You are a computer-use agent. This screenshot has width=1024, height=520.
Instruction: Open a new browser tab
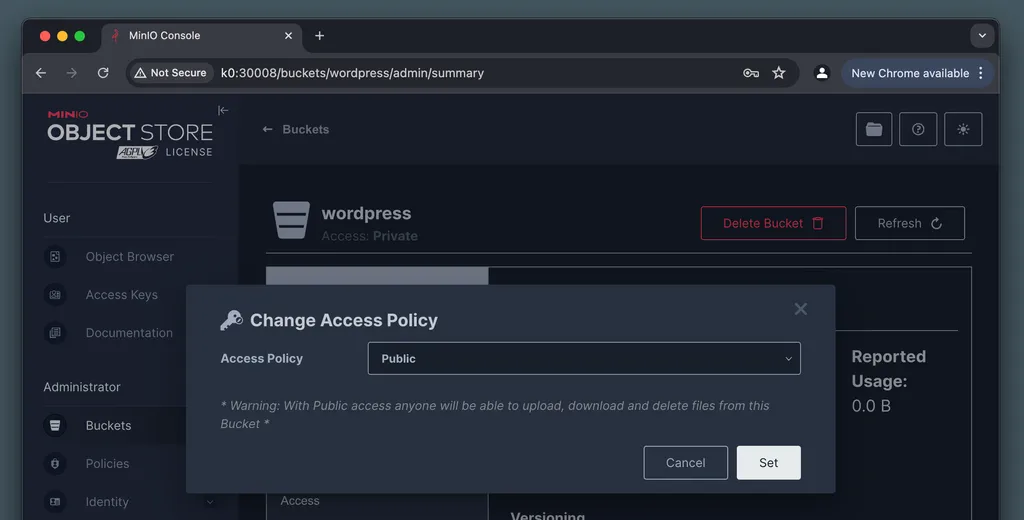point(320,36)
